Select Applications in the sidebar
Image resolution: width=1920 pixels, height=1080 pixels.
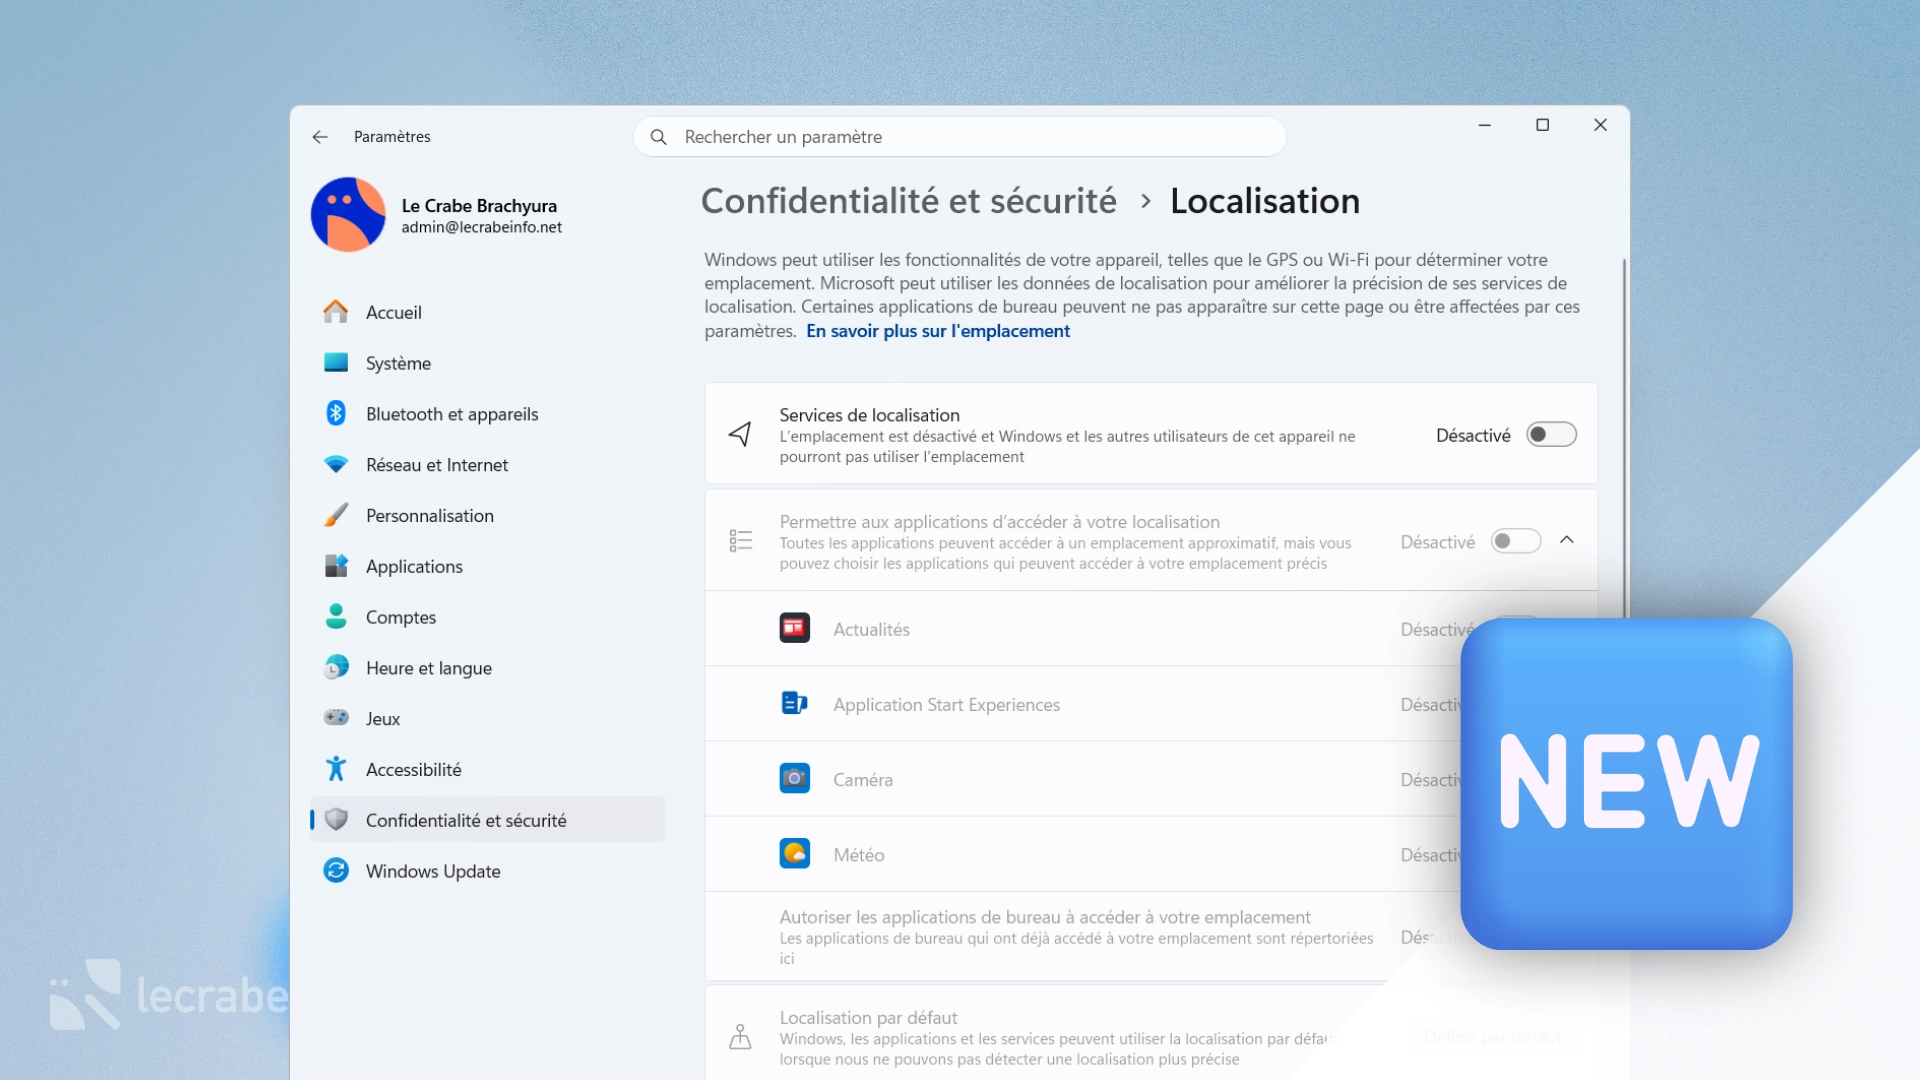pos(487,566)
